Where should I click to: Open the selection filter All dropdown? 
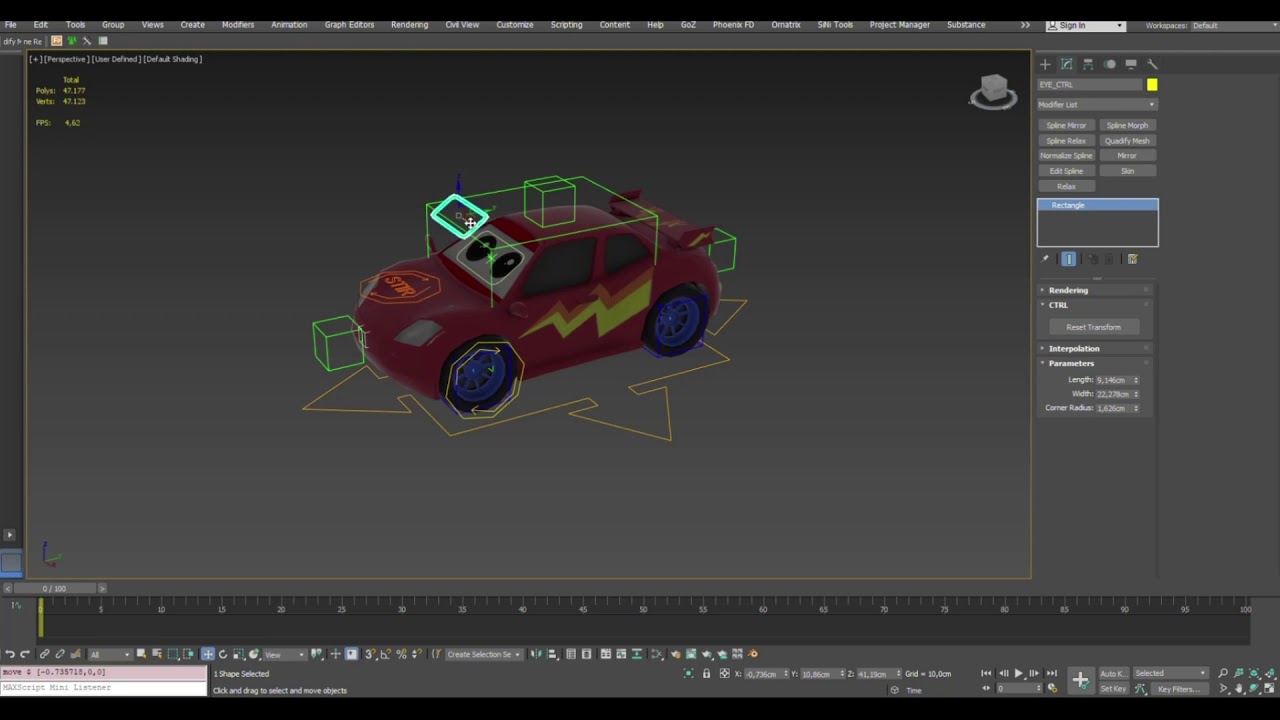point(109,654)
